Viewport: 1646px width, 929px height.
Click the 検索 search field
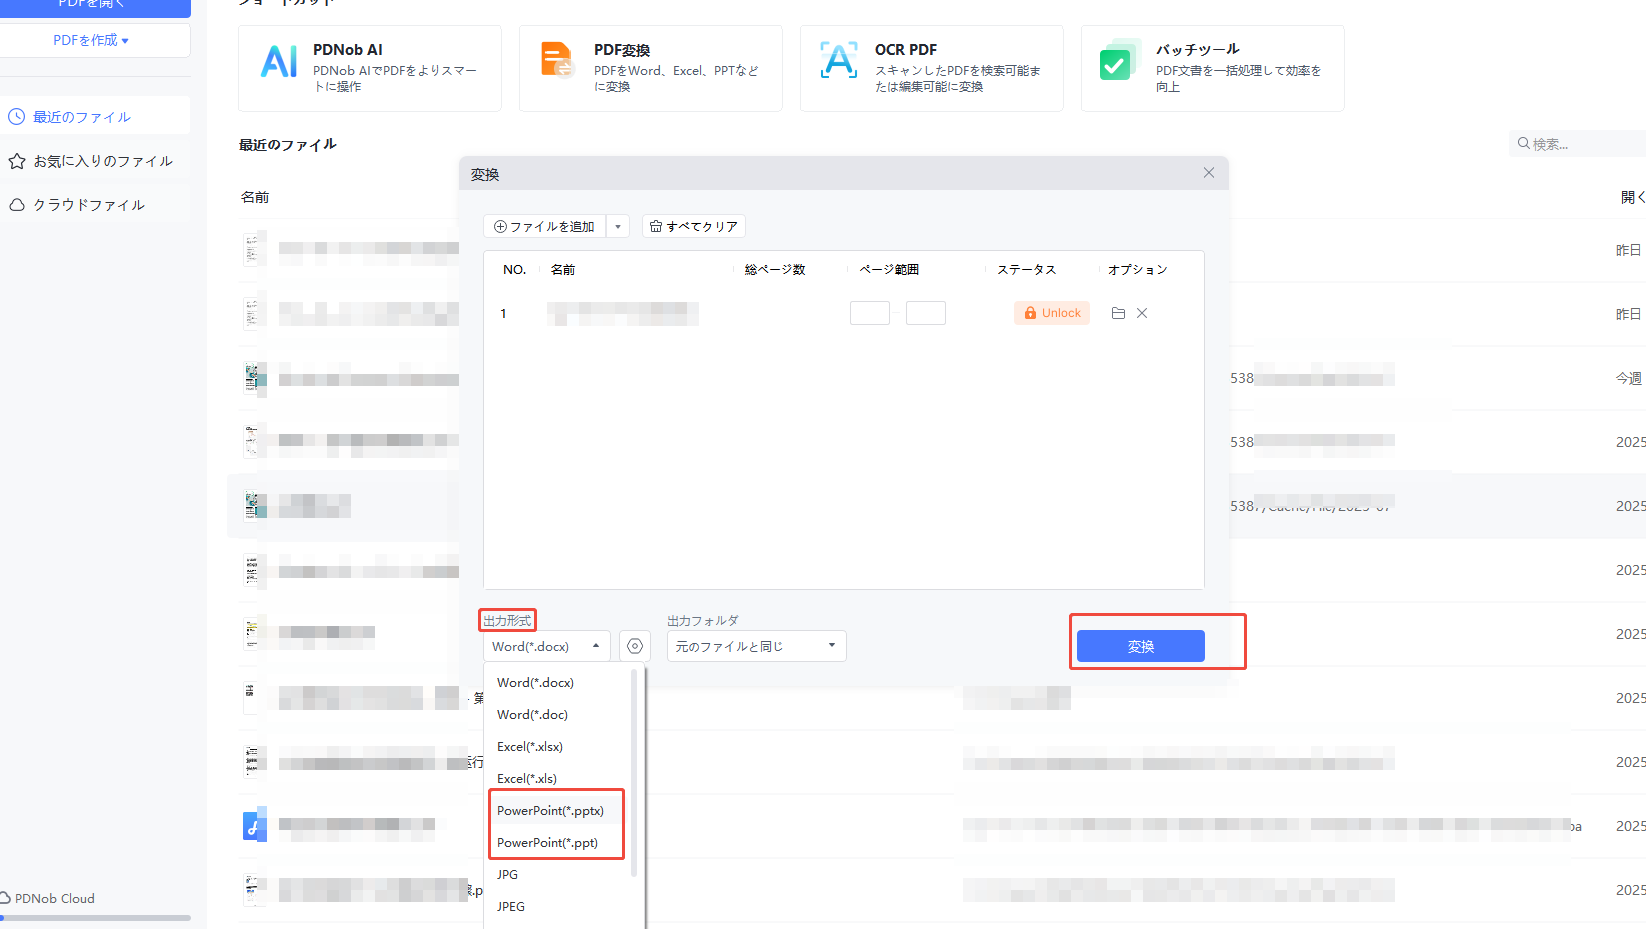[1578, 144]
